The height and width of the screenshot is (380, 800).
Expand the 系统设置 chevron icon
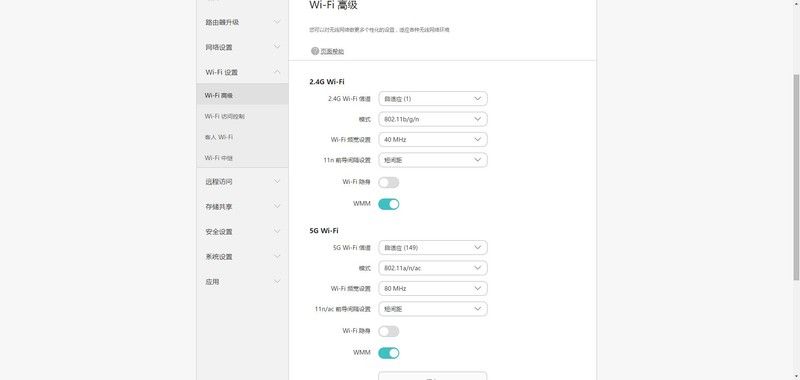(277, 256)
